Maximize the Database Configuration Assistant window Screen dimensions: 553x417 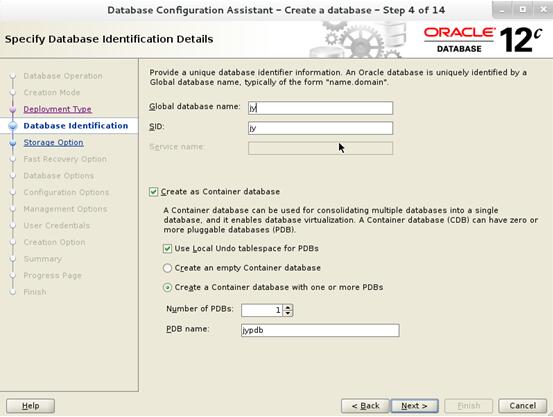point(523,10)
